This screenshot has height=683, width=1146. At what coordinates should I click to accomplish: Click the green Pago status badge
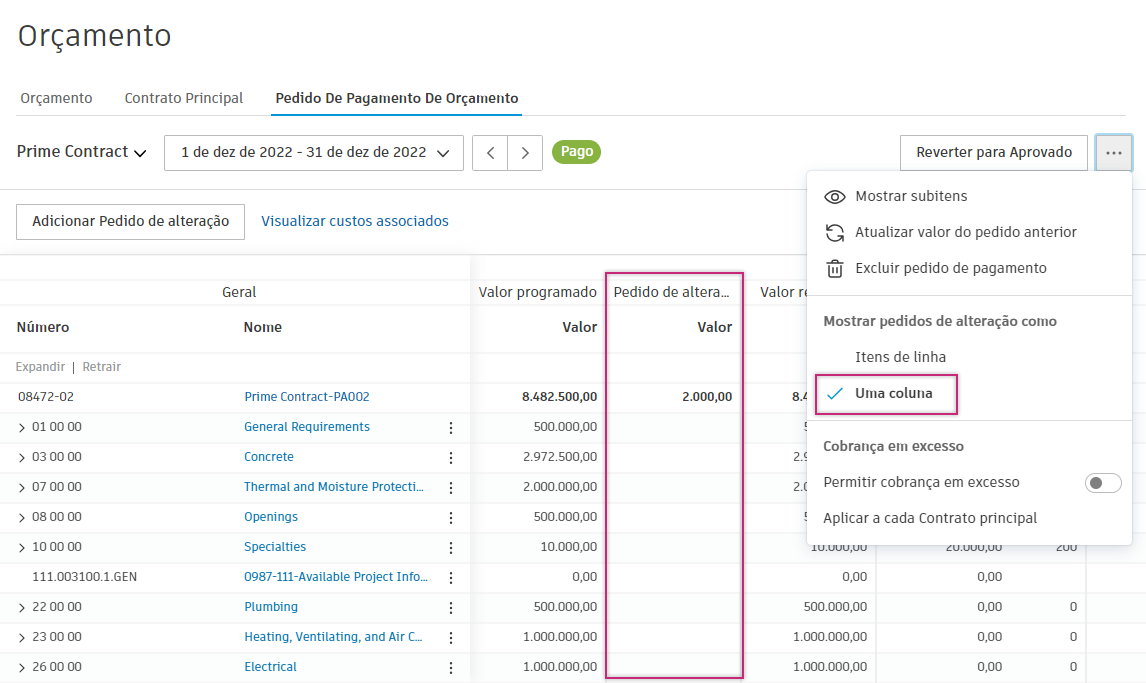[x=576, y=152]
